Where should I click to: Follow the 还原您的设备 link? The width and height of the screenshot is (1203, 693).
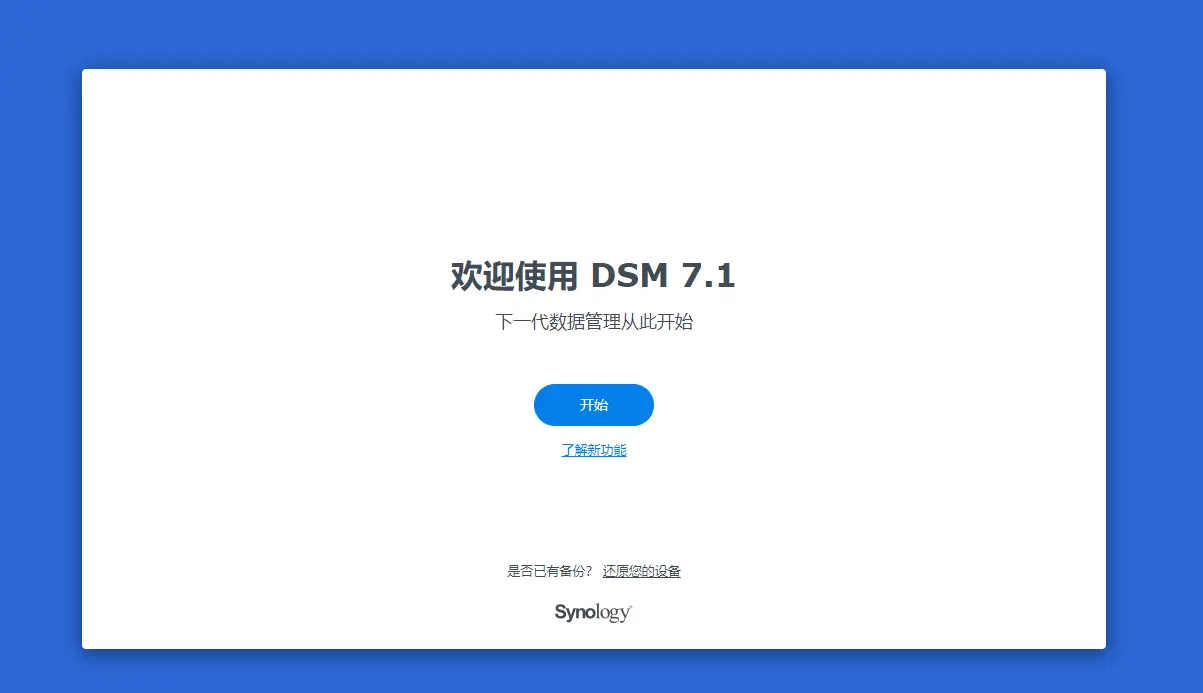pos(642,571)
